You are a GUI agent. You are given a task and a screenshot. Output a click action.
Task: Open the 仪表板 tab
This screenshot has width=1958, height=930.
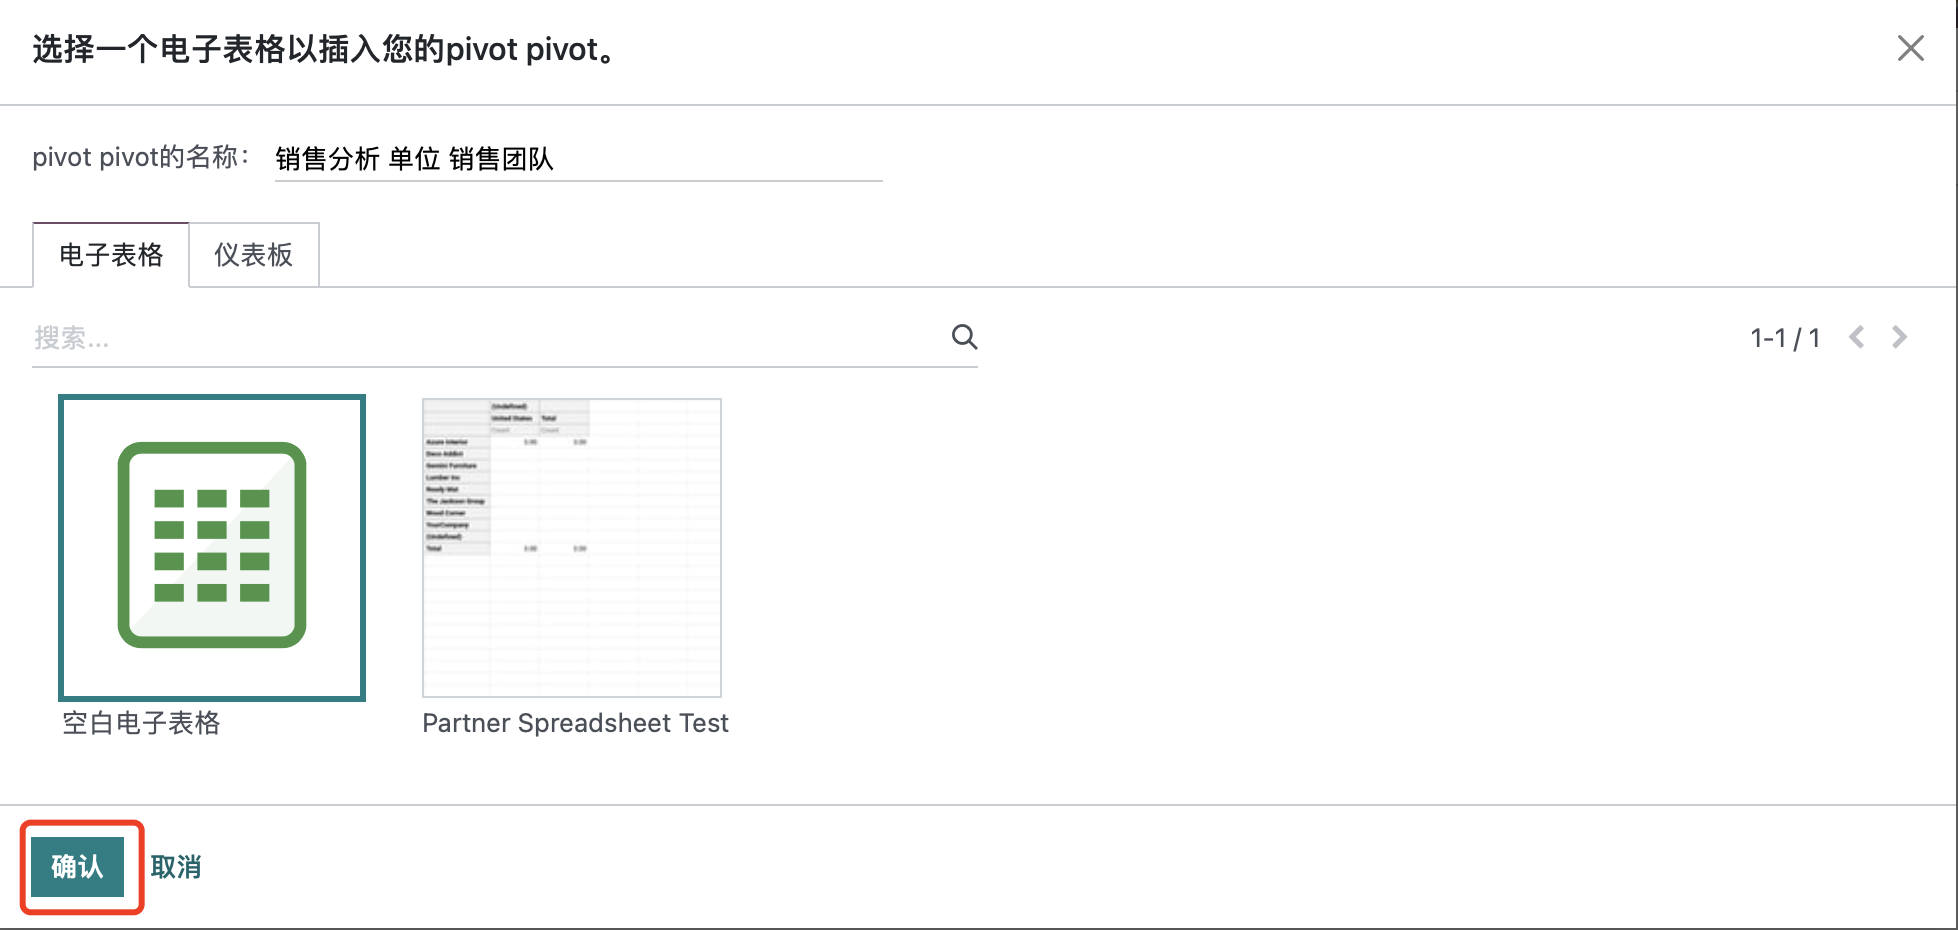[x=254, y=255]
